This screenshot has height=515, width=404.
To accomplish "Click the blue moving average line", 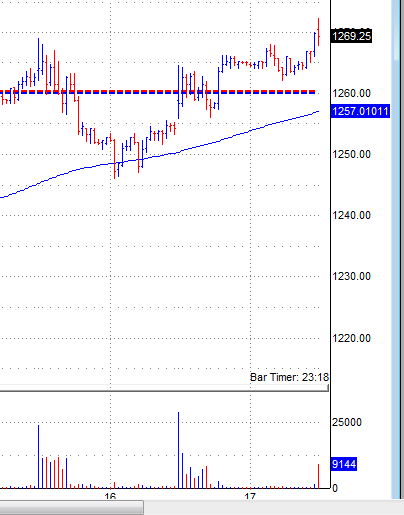I will 160,155.
